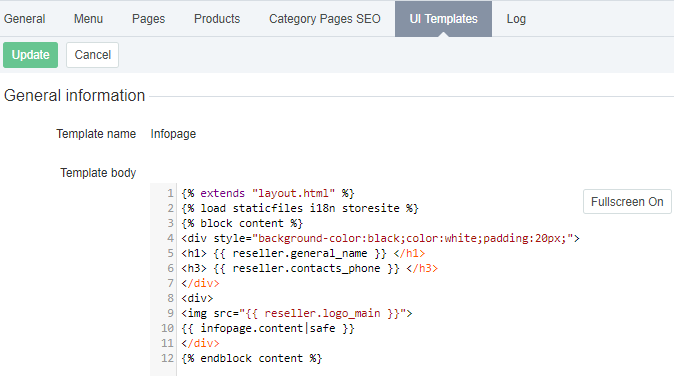
Task: Click the endblock content code line
Action: [251, 358]
